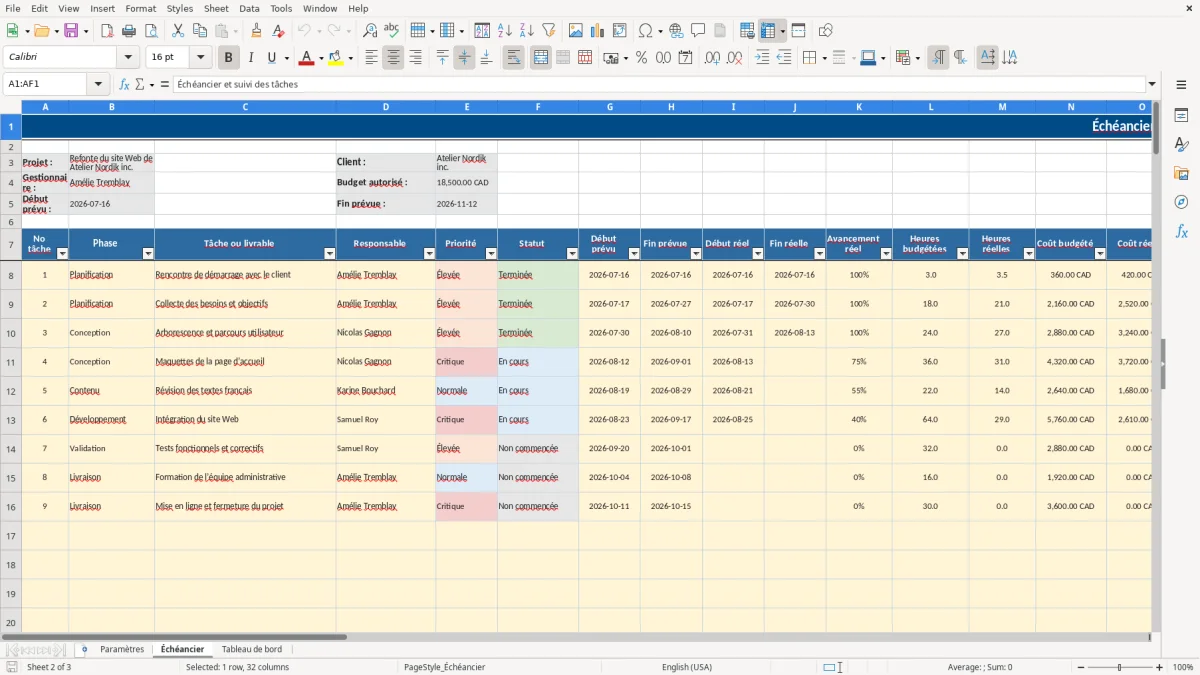Image resolution: width=1200 pixels, height=675 pixels.
Task: Open the Sidebar Gallery icon
Action: tap(1181, 174)
